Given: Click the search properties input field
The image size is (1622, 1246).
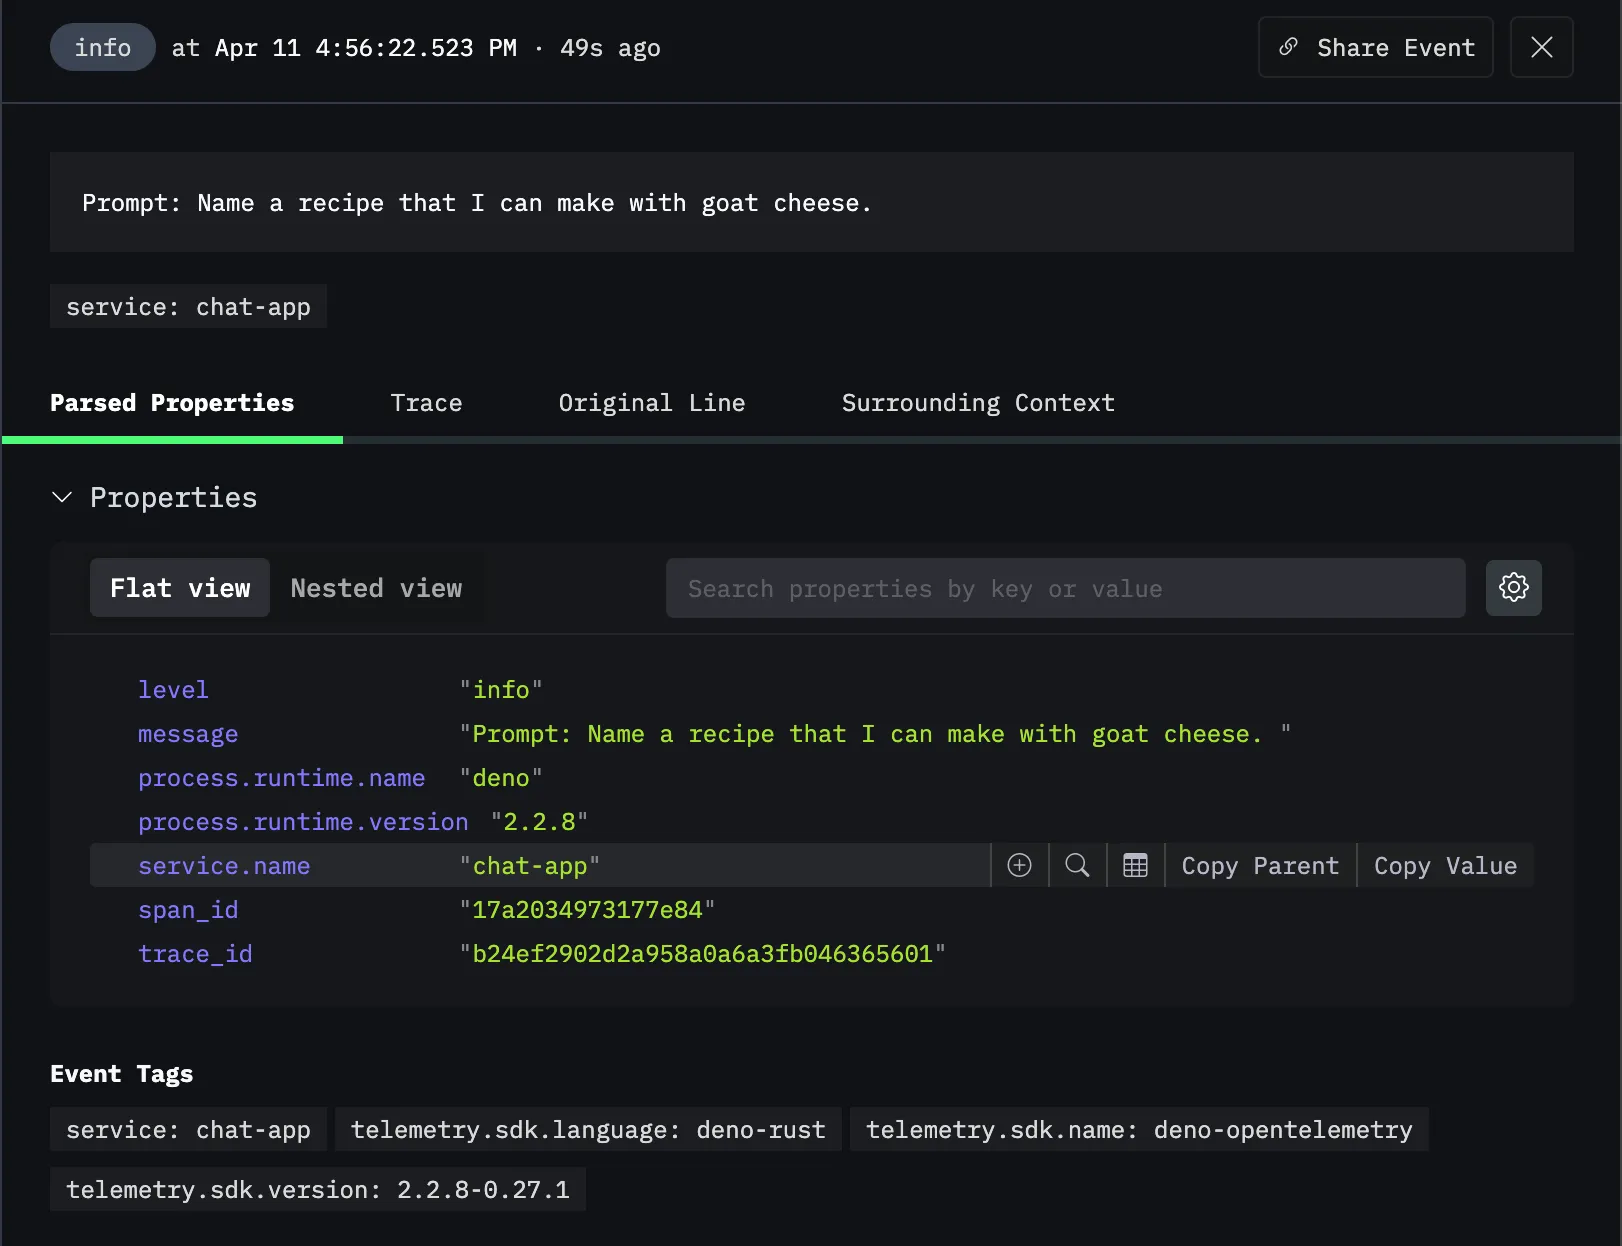Looking at the screenshot, I should [1065, 588].
